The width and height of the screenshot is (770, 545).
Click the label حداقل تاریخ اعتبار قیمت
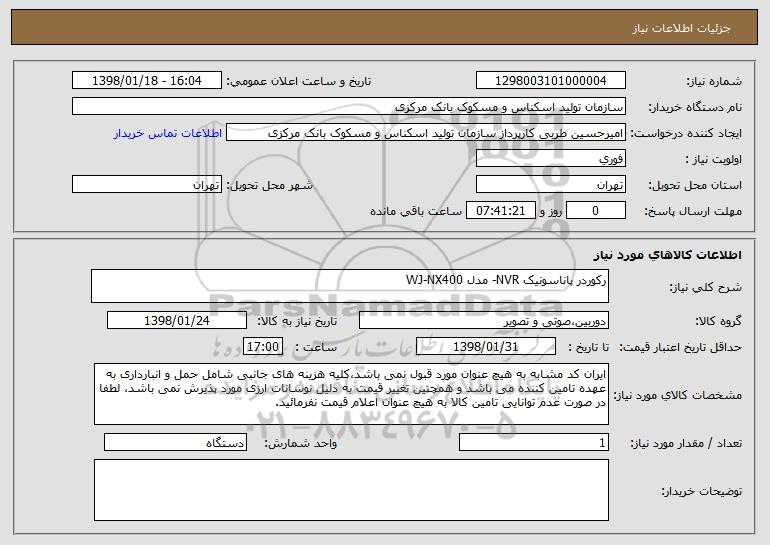pyautogui.click(x=680, y=348)
